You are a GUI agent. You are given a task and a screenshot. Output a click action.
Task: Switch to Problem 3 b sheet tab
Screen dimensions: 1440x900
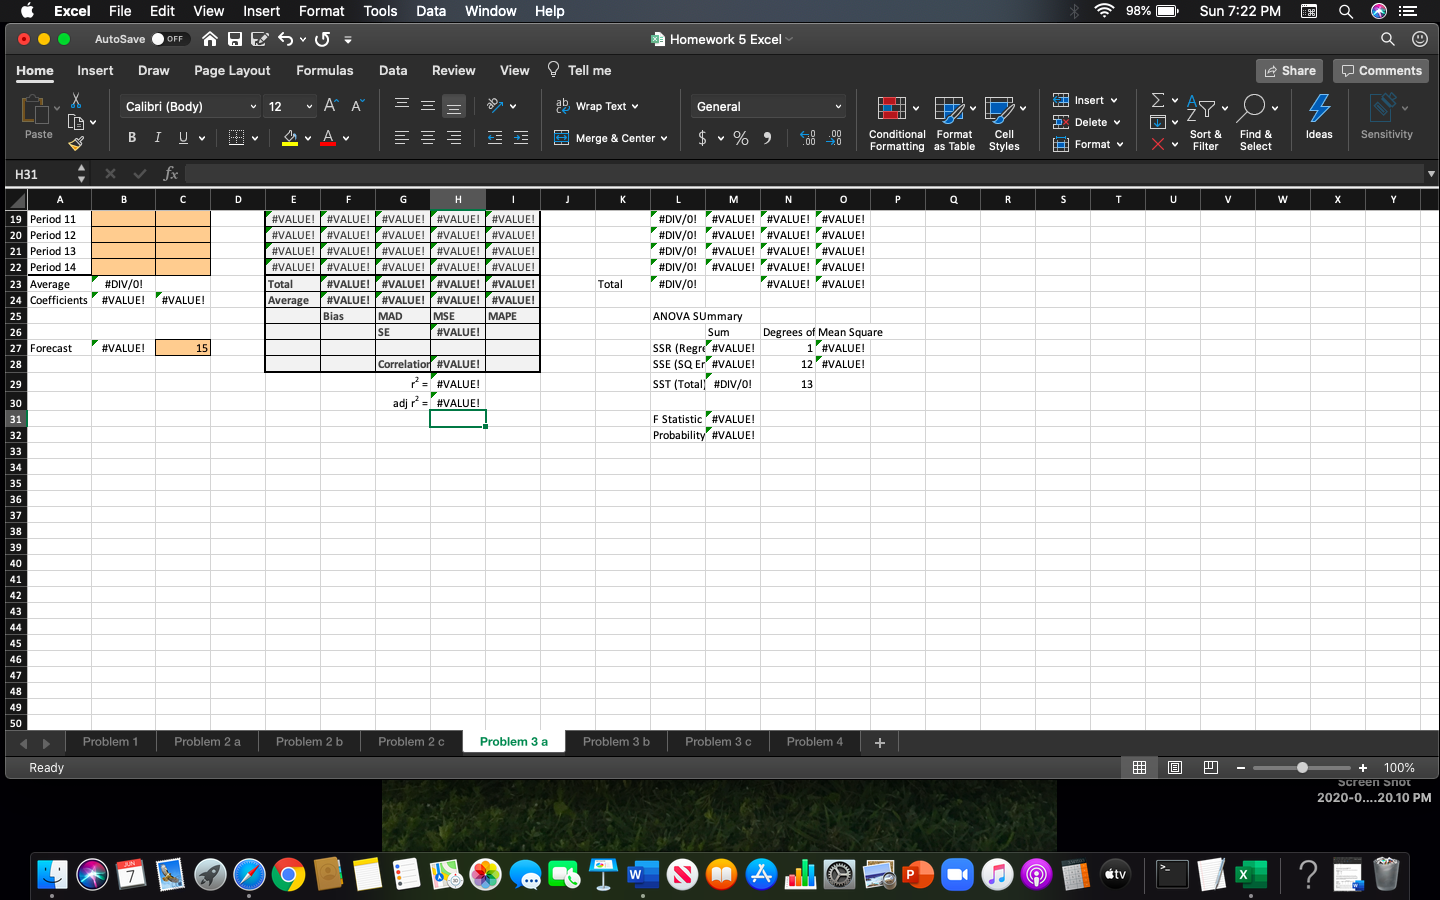(x=616, y=742)
